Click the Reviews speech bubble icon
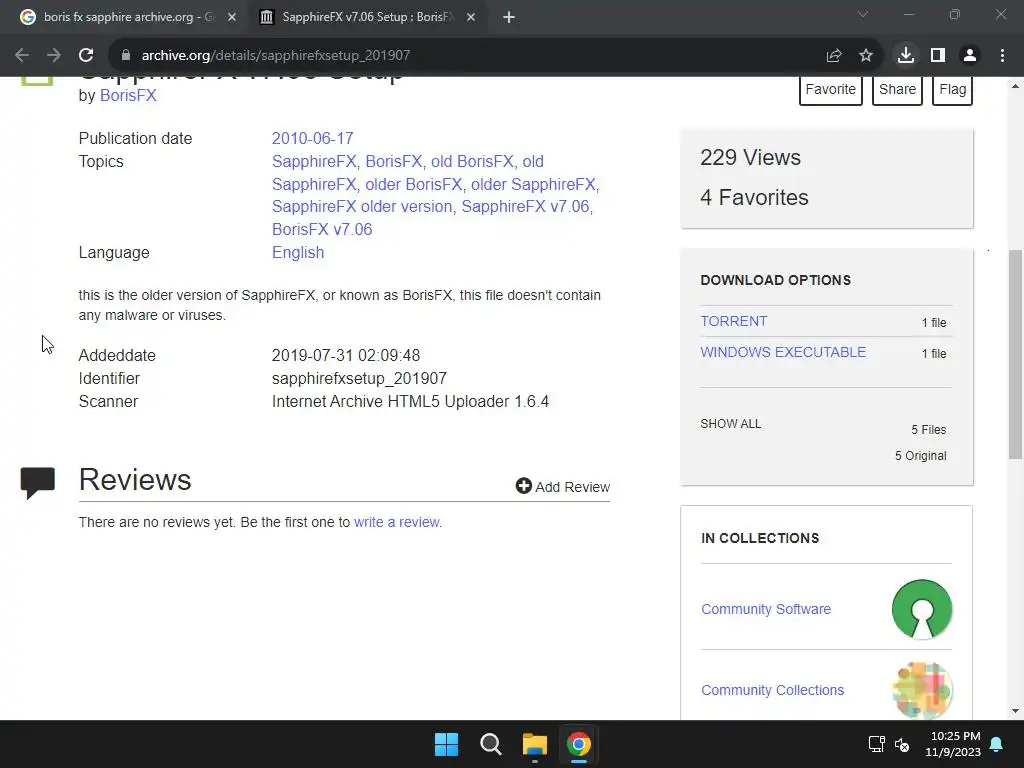 pos(37,483)
